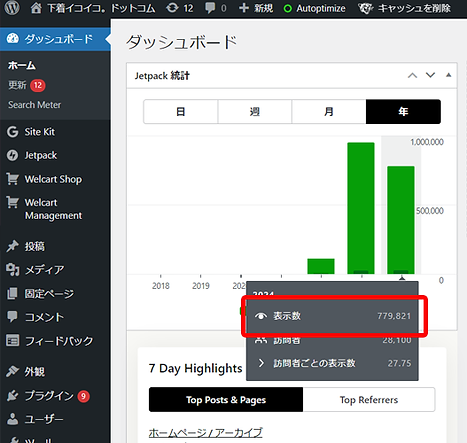Move Jetpack 統計 widget down
This screenshot has height=443, width=467.
[x=430, y=75]
